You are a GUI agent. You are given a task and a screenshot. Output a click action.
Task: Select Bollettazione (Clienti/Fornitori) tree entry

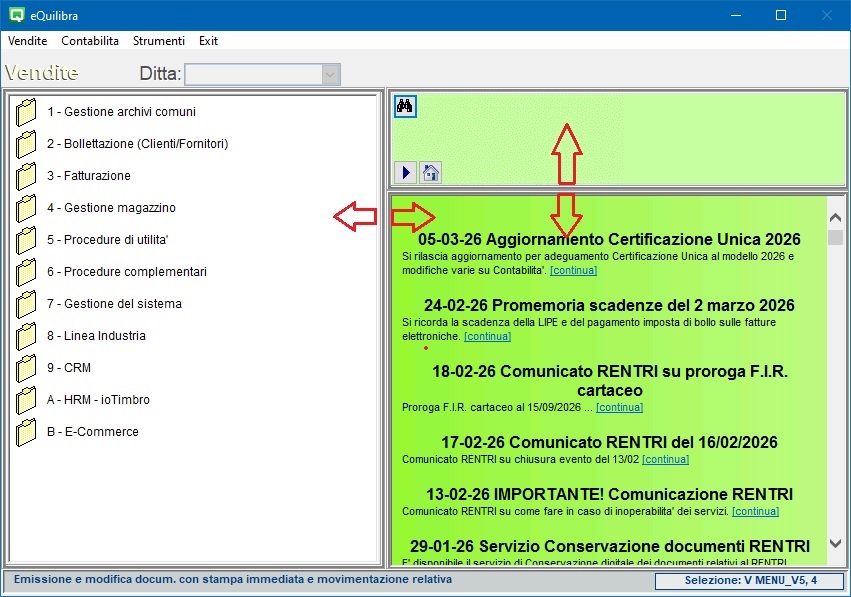[x=137, y=144]
